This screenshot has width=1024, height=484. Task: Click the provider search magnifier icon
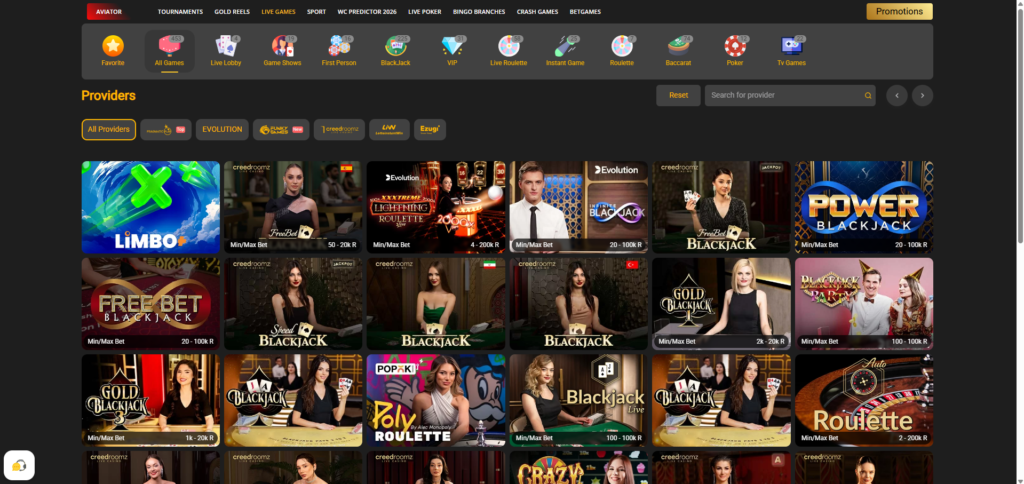(x=868, y=95)
